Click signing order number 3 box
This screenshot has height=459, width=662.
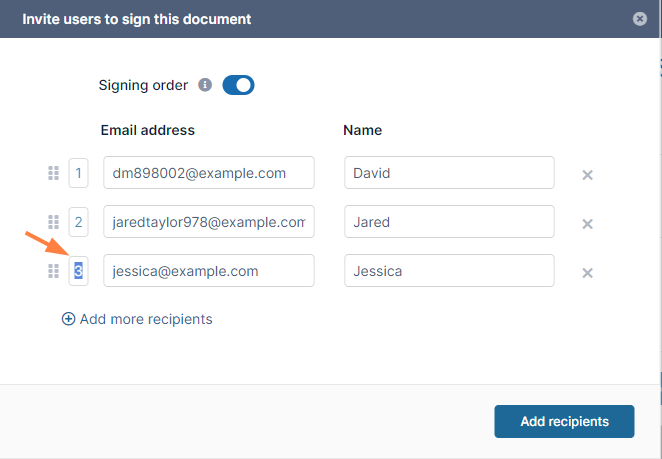(78, 271)
